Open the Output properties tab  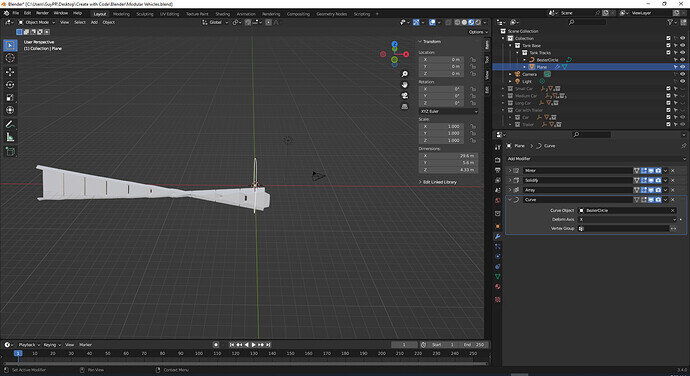tap(497, 170)
